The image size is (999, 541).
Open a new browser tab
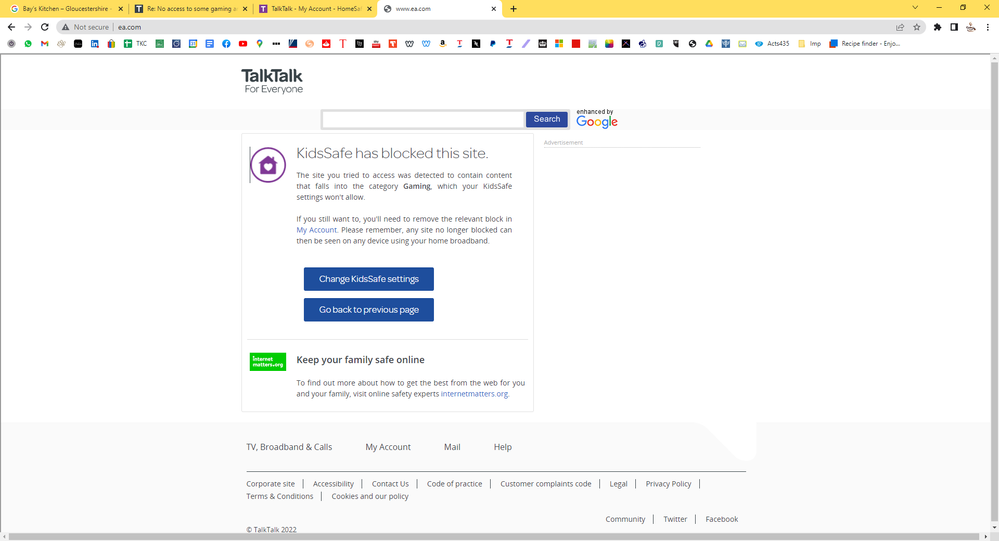(514, 9)
